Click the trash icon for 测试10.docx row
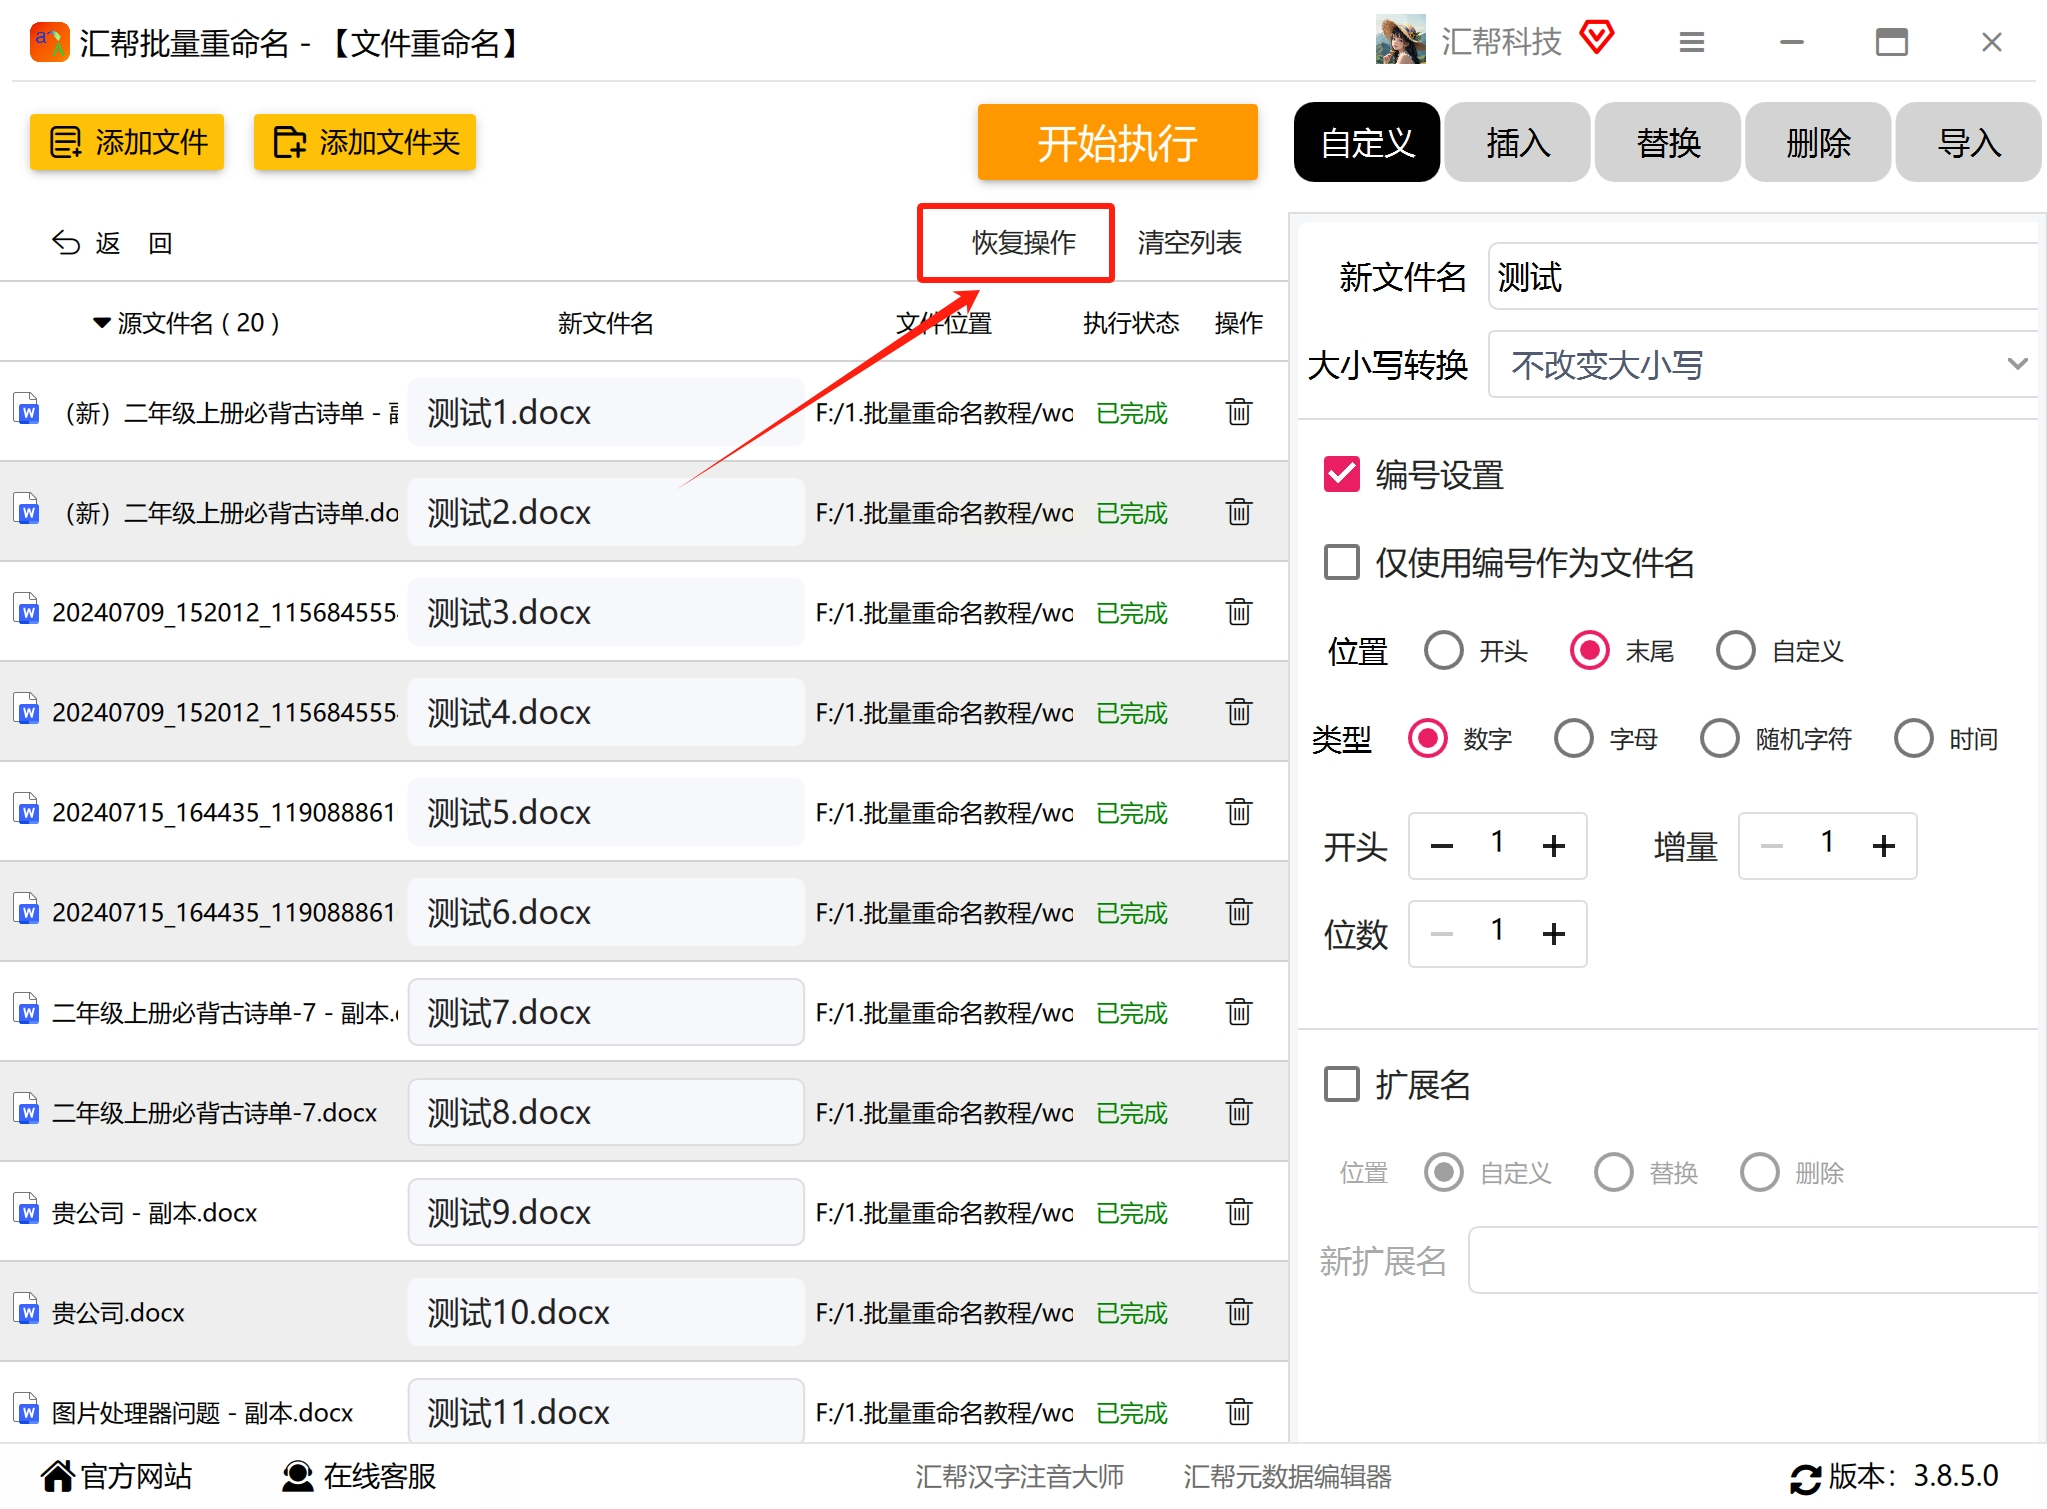Viewport: 2047px width, 1509px height. coord(1238,1312)
